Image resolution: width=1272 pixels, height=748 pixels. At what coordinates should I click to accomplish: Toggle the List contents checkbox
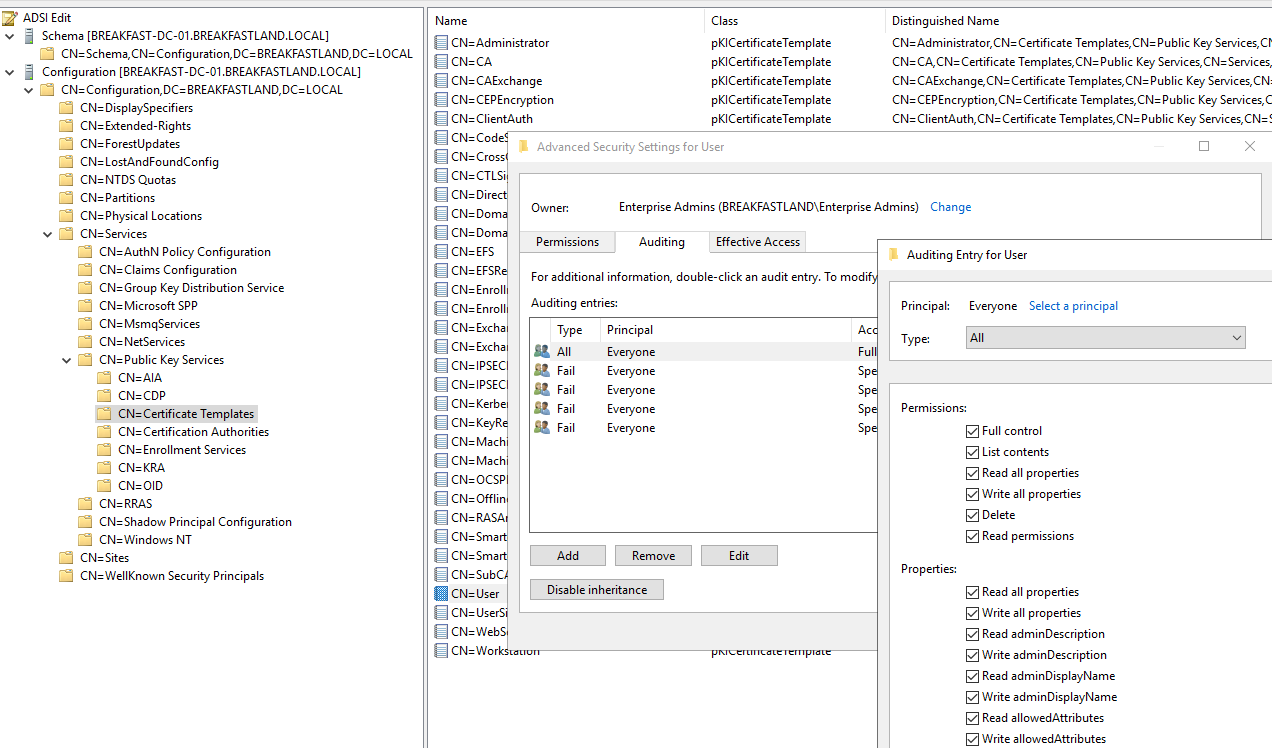[x=973, y=452]
